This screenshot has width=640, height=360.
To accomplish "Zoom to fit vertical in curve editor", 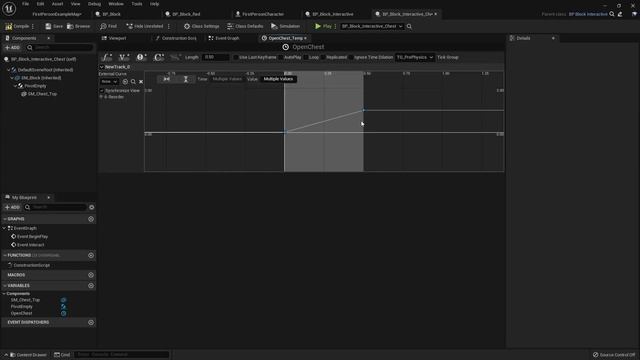I will coord(186,79).
